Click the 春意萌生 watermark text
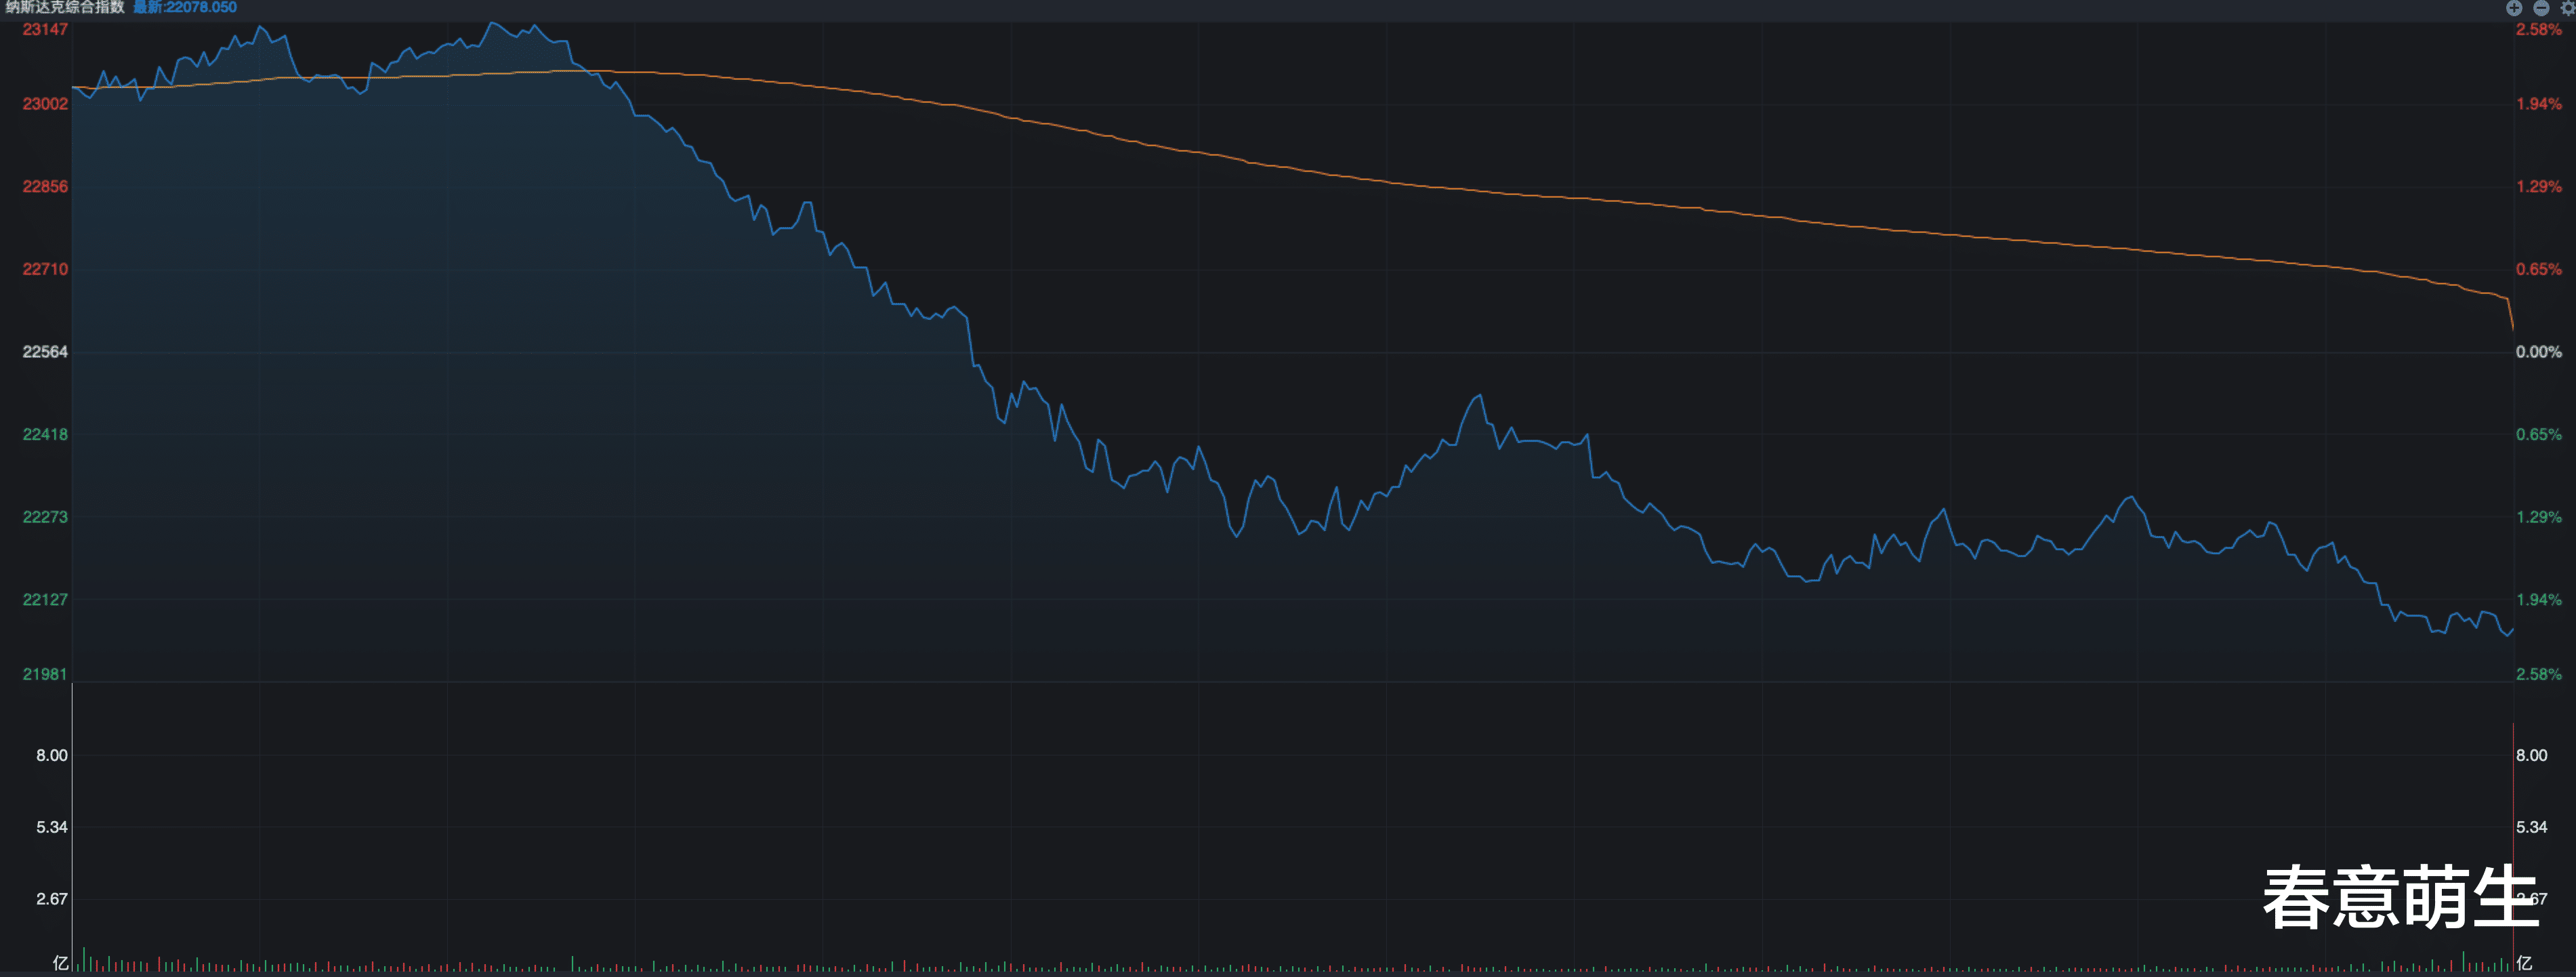 2400,898
